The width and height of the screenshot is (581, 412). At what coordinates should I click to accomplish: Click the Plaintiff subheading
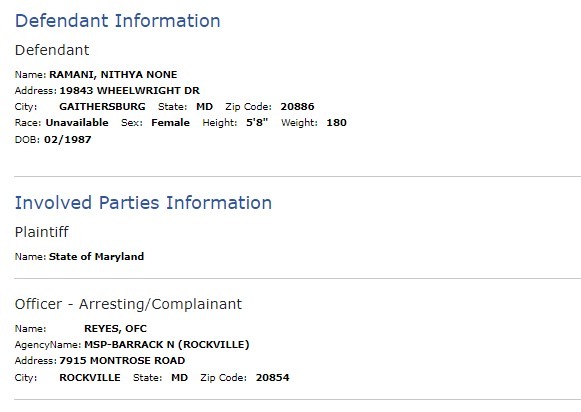click(42, 232)
